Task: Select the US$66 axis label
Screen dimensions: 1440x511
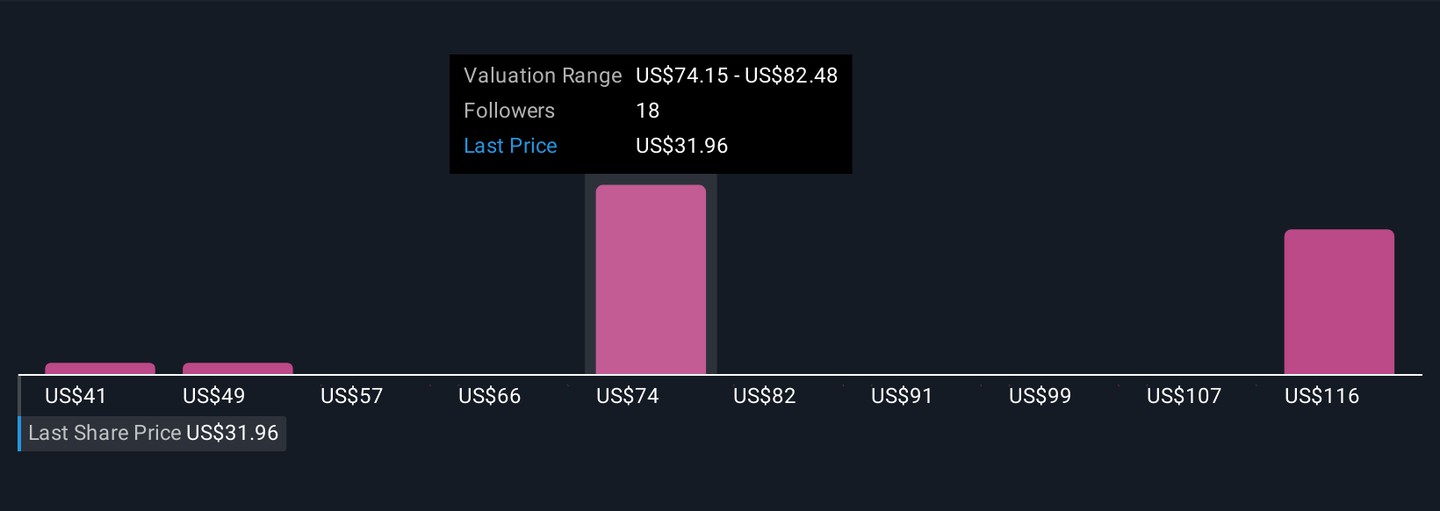Action: (490, 396)
